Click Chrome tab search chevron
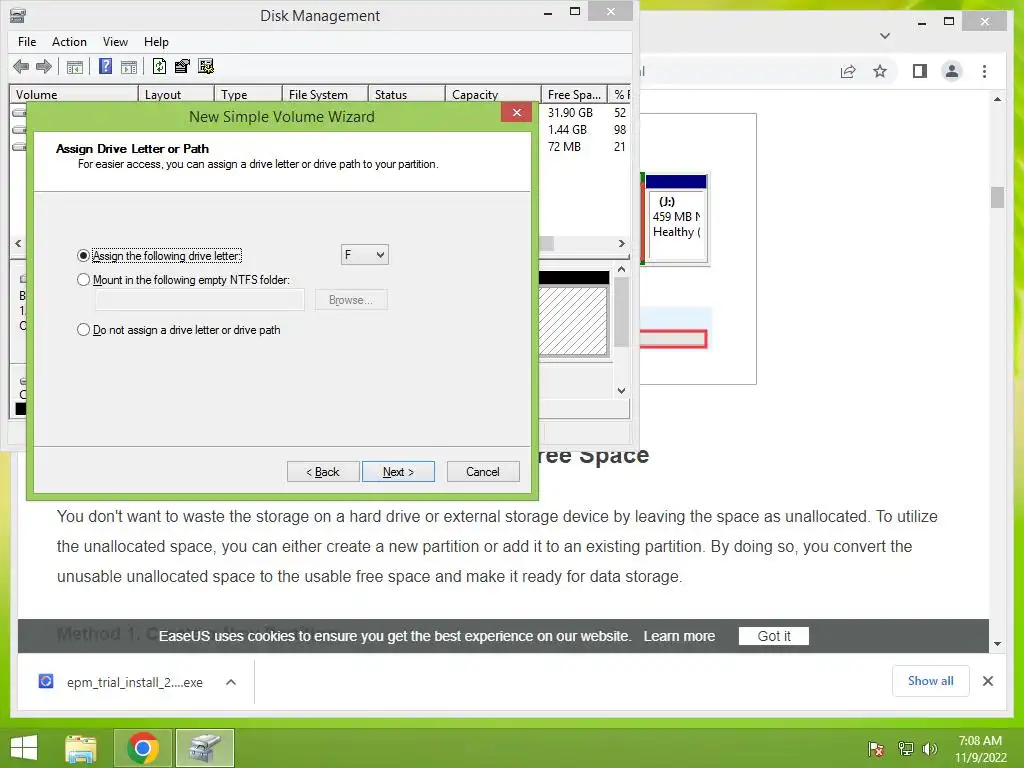This screenshot has width=1024, height=768. pyautogui.click(x=885, y=36)
